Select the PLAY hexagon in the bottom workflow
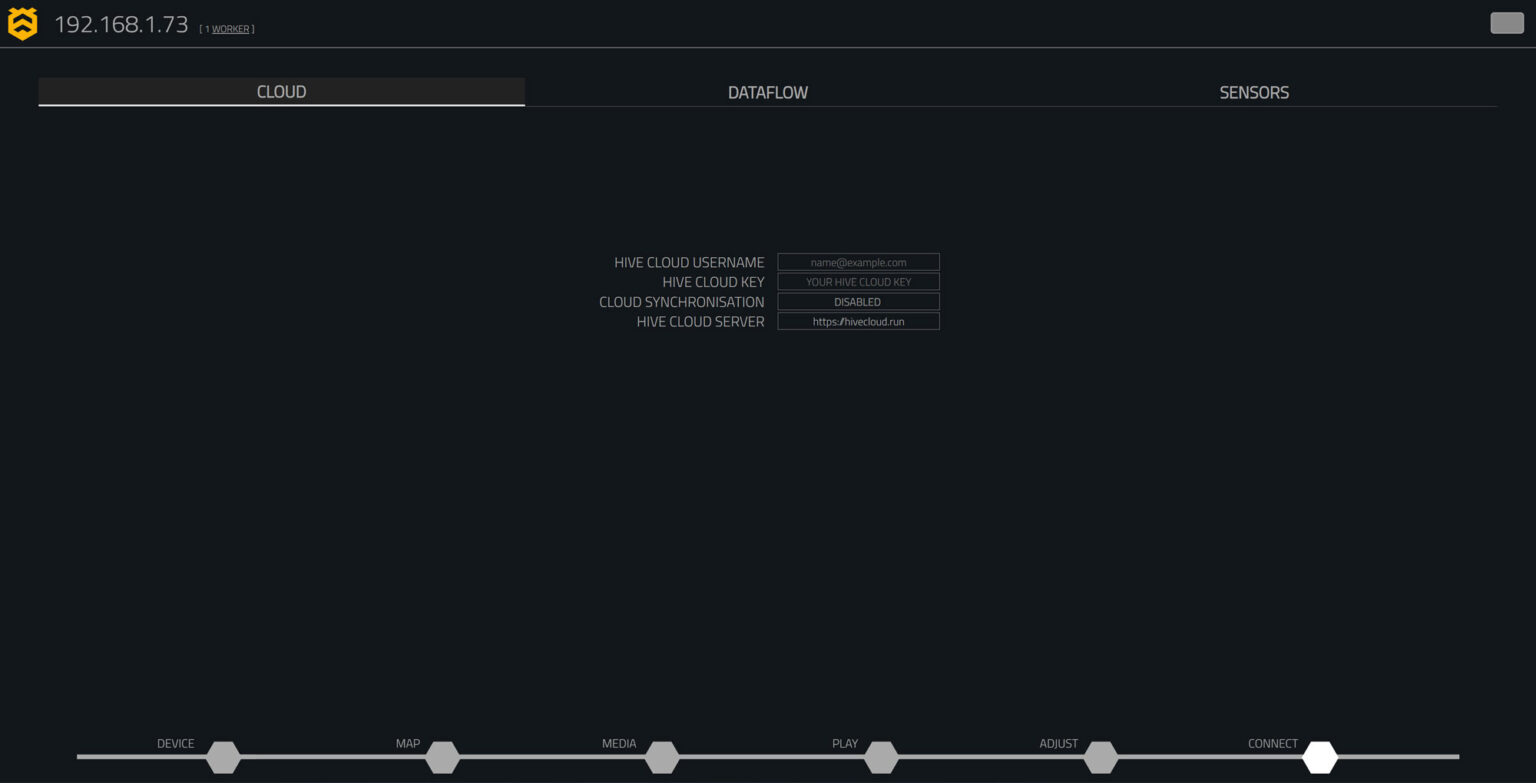 [881, 757]
